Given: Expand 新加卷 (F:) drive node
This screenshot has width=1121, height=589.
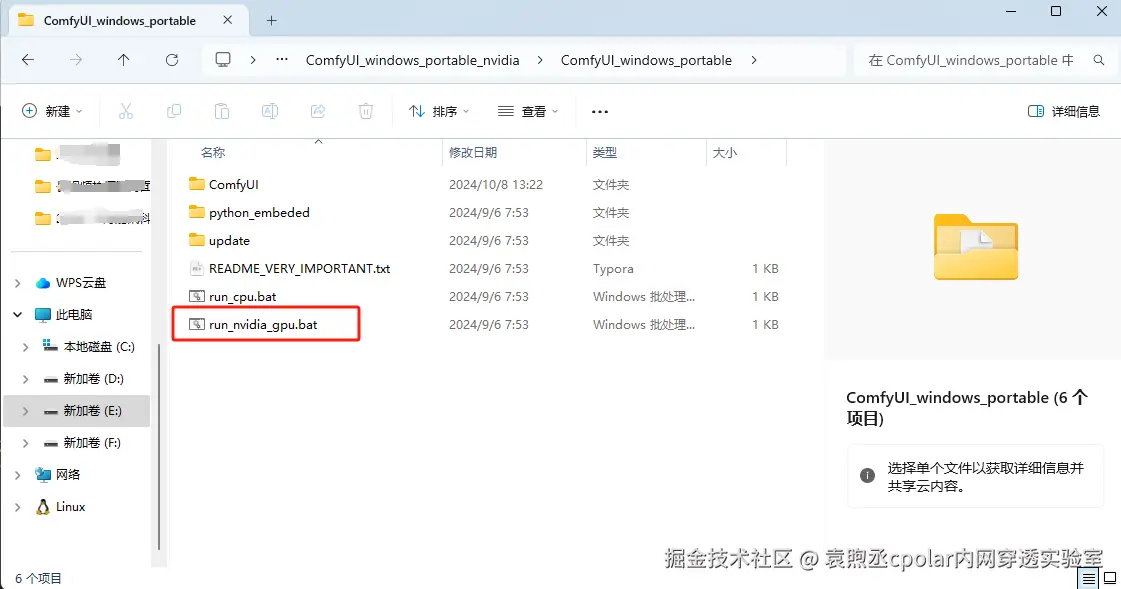Looking at the screenshot, I should [x=26, y=443].
